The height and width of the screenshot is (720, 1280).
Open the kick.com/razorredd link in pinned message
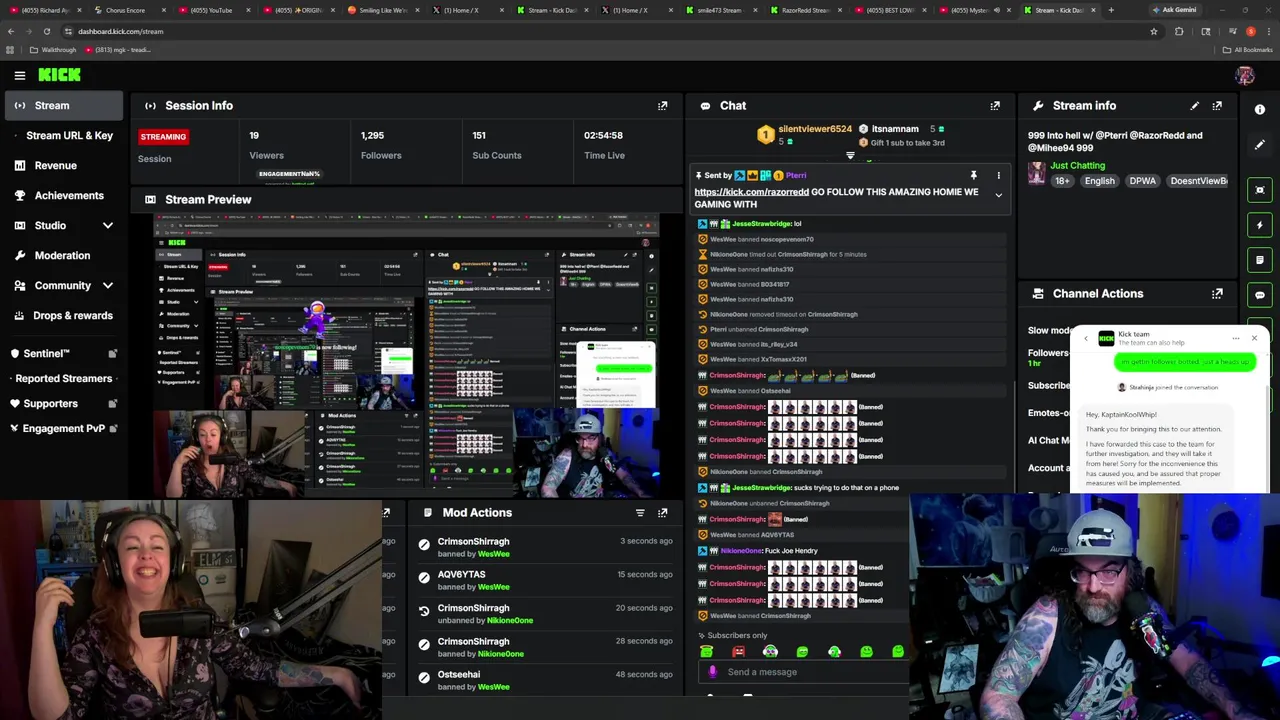coord(751,192)
